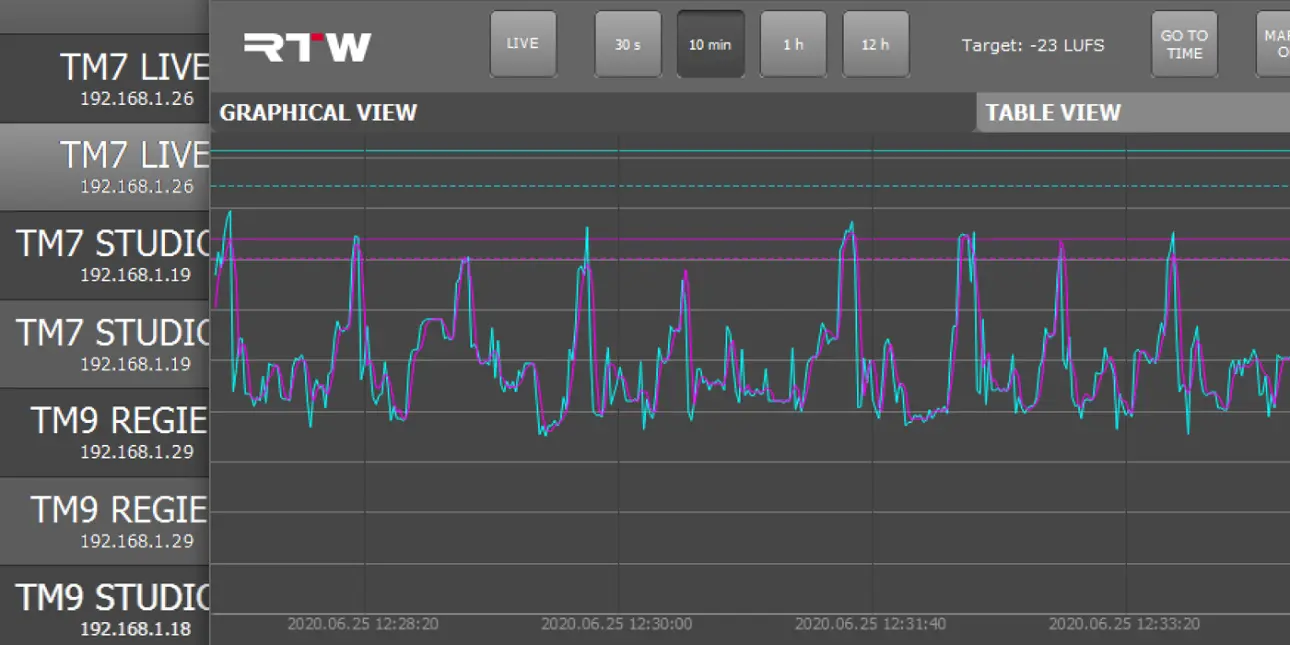Click the 12:30:00 timestamp on the time axis
This screenshot has height=645, width=1290.
pos(616,624)
